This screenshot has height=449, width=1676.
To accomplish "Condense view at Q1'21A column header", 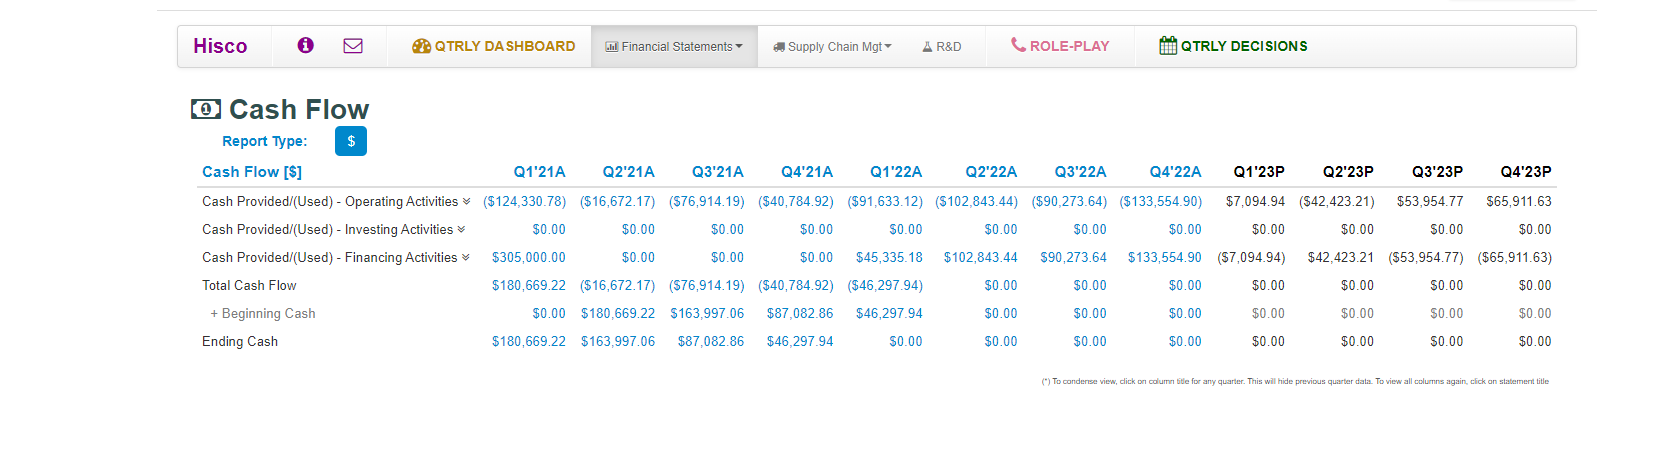I will pos(539,172).
